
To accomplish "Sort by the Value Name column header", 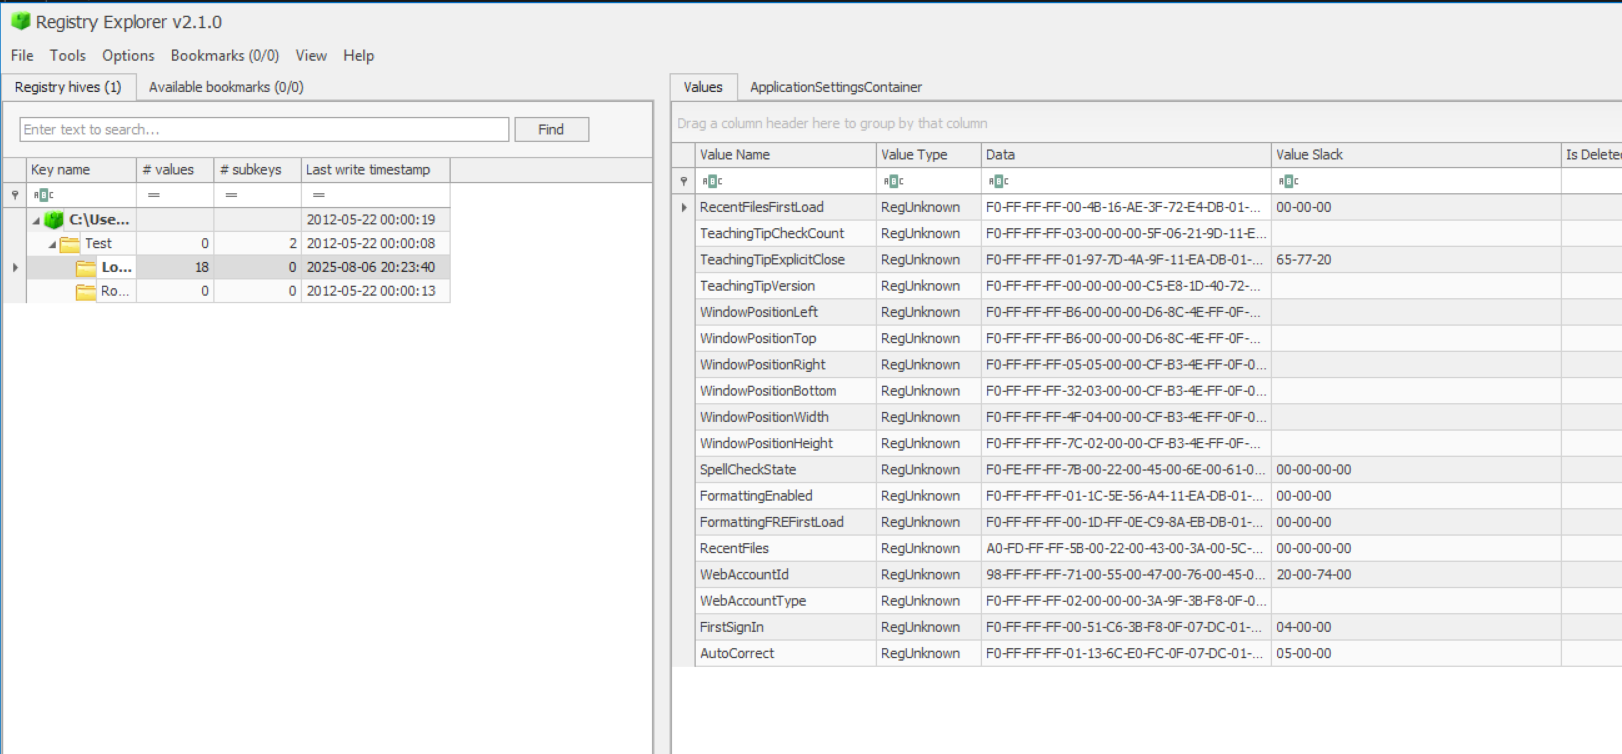I will (x=785, y=155).
